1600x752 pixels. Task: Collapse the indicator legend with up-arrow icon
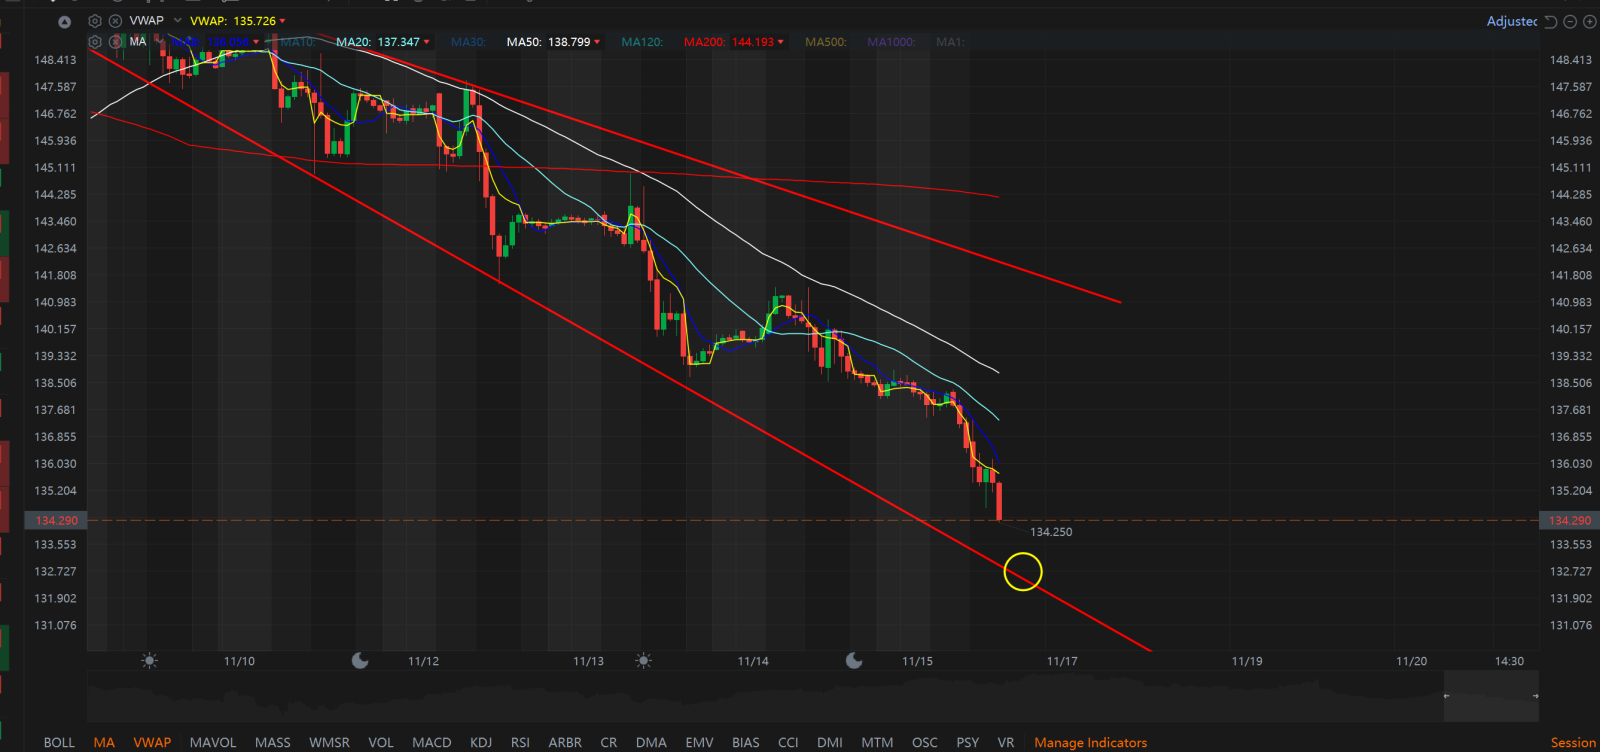click(x=65, y=21)
